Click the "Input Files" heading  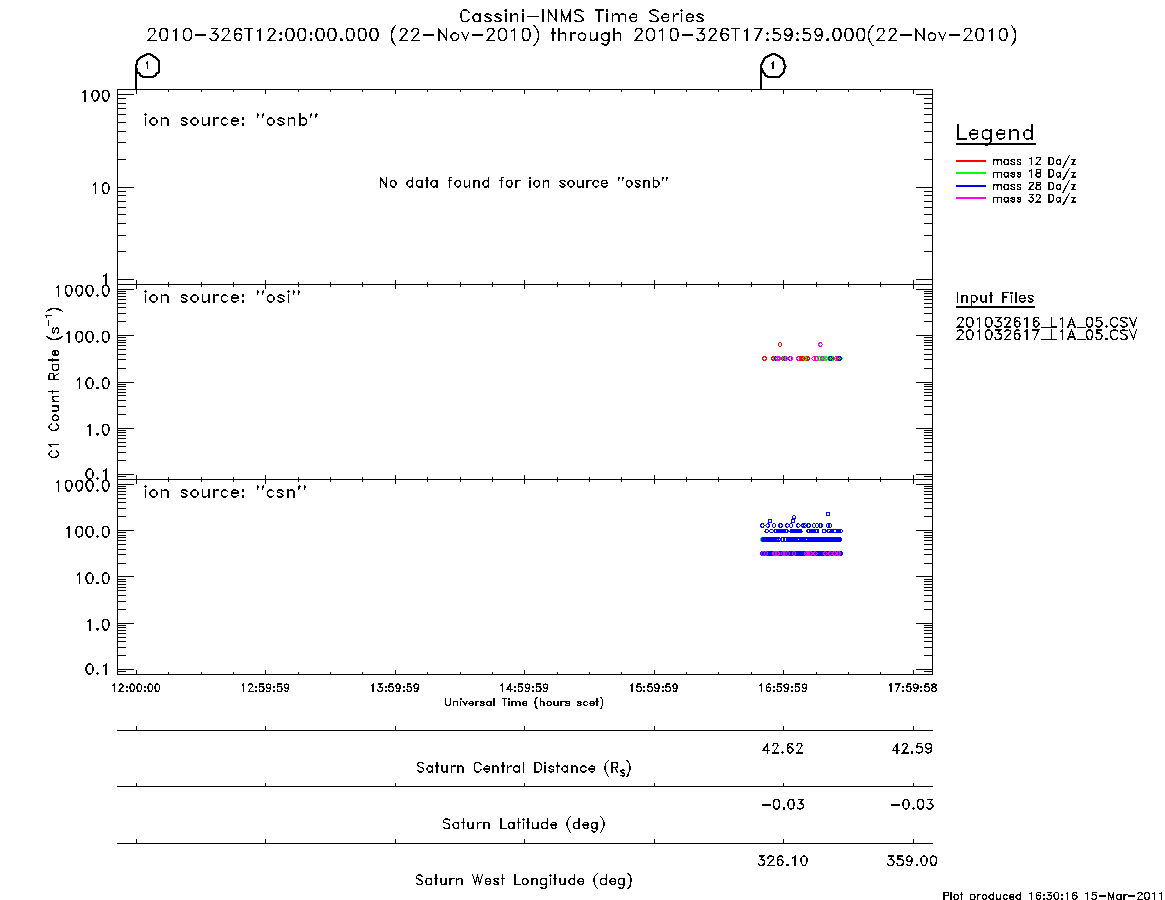click(x=995, y=298)
